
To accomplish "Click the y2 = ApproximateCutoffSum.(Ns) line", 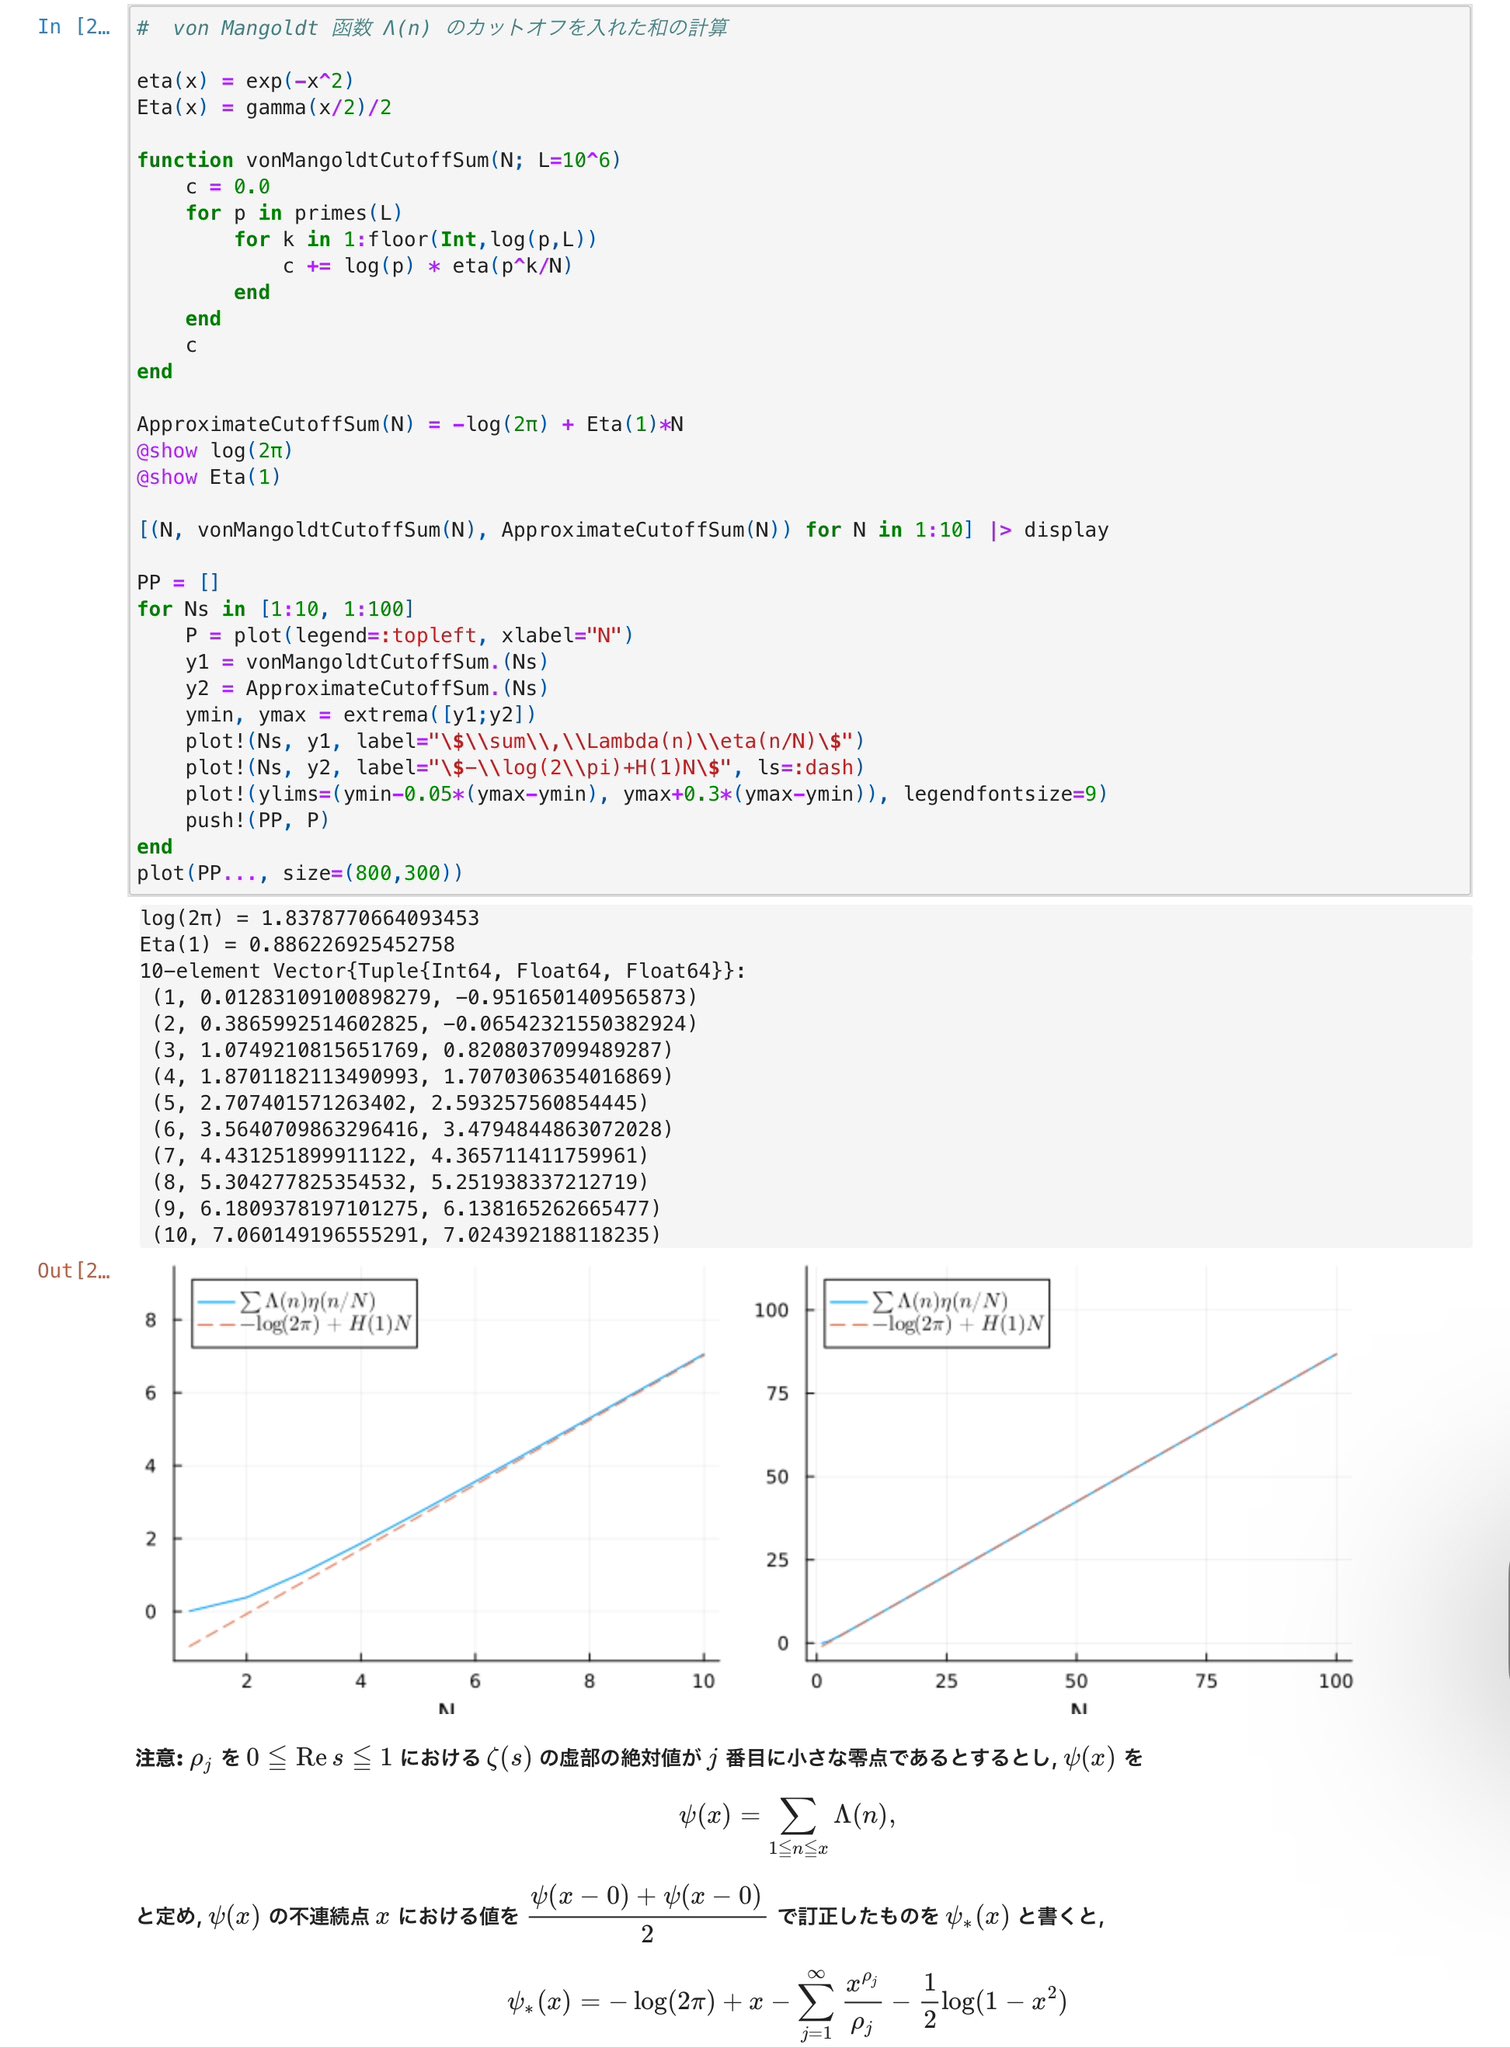I will [367, 688].
